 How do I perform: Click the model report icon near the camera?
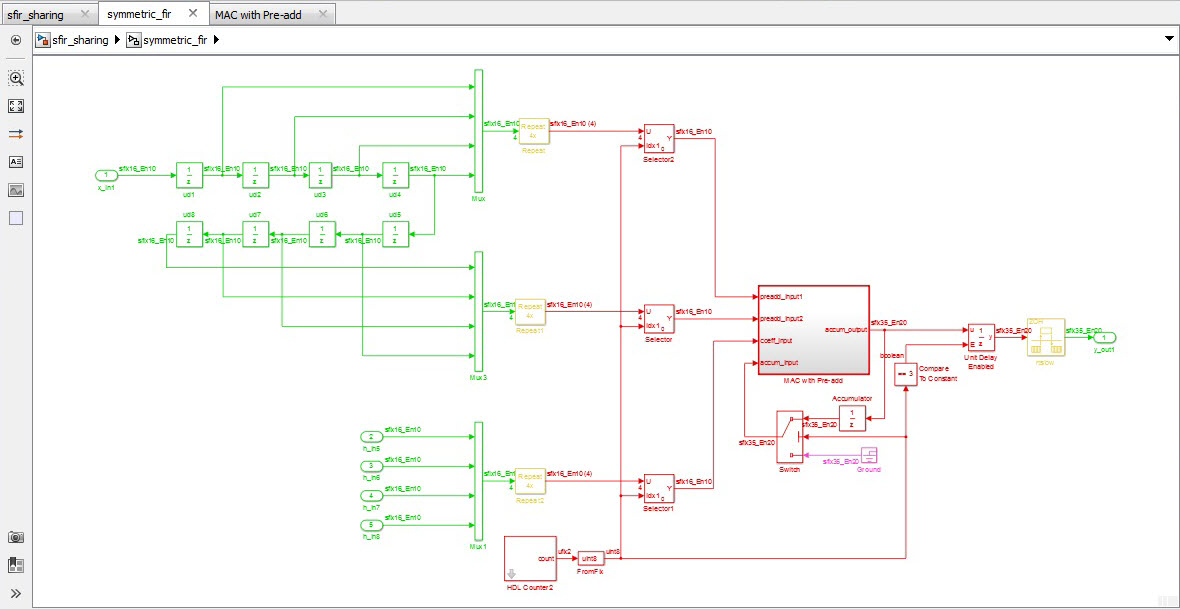(16, 564)
